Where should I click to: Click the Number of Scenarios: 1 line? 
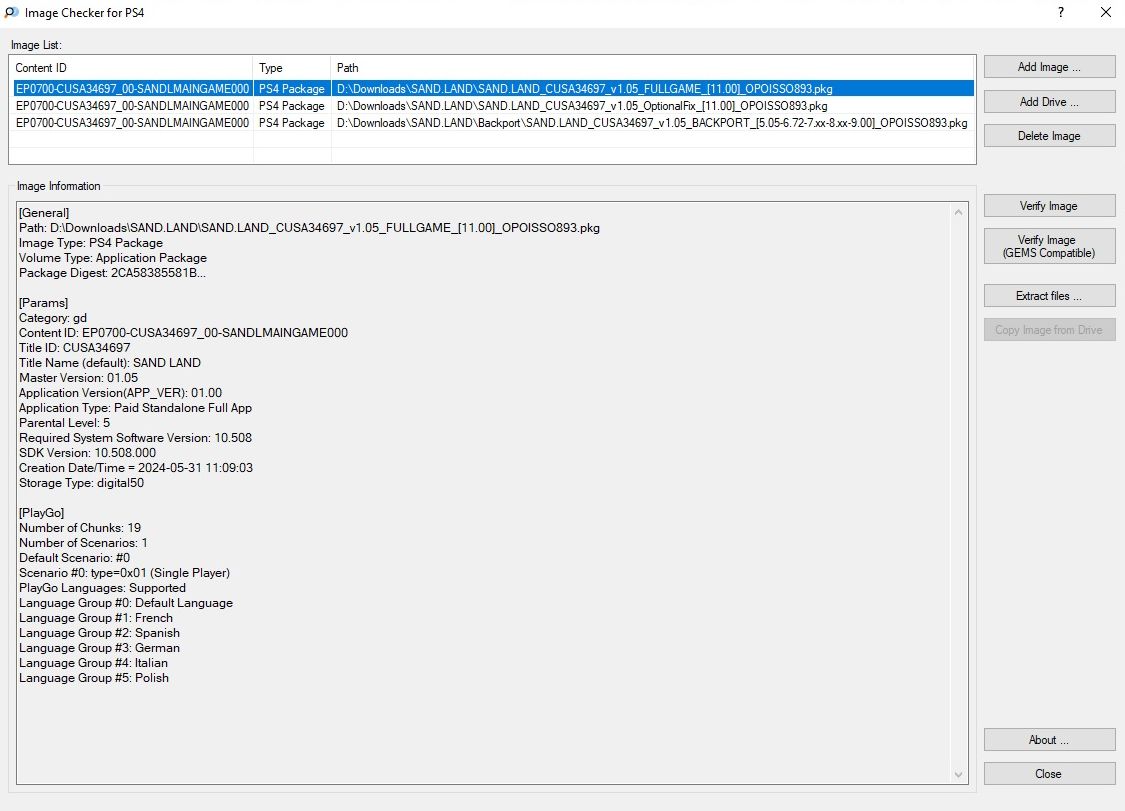click(83, 543)
